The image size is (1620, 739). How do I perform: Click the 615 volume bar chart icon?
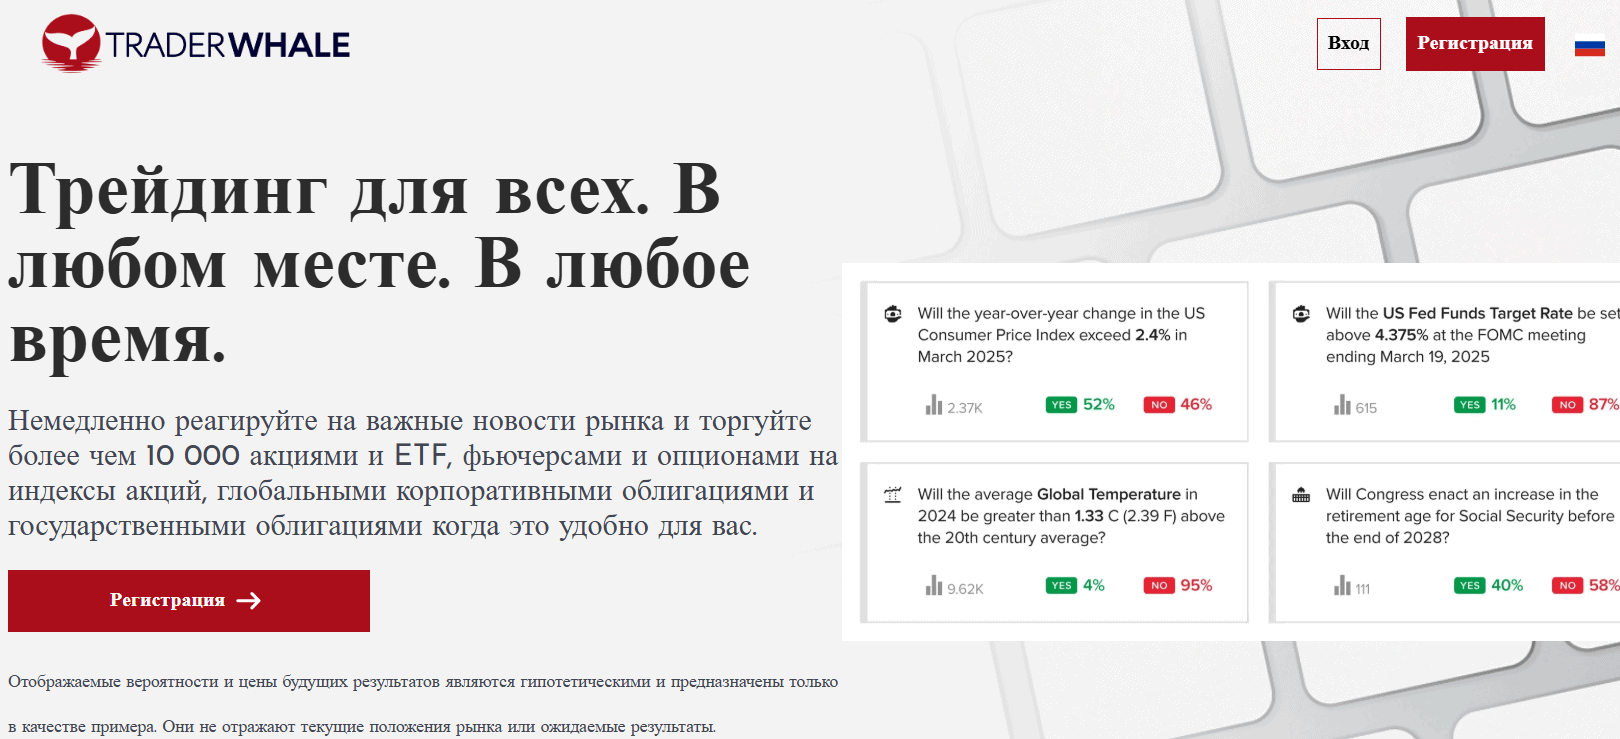(x=1342, y=405)
